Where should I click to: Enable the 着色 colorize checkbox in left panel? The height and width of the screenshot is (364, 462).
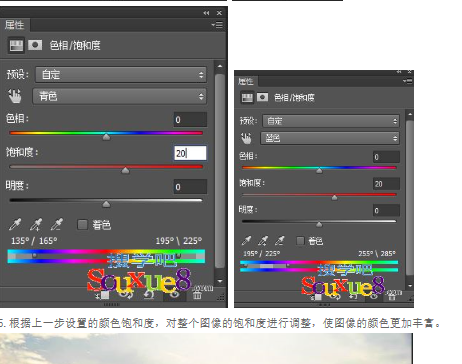82,224
